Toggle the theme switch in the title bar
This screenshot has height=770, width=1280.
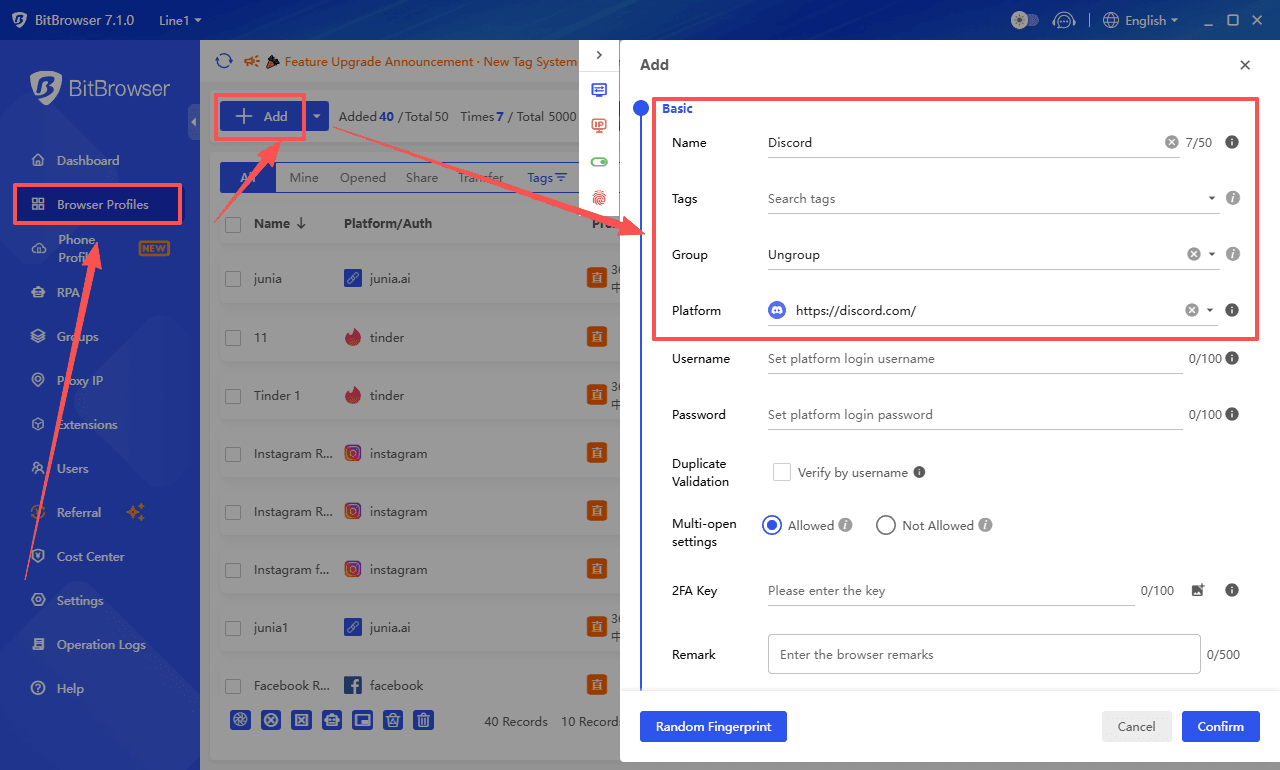pos(1023,20)
